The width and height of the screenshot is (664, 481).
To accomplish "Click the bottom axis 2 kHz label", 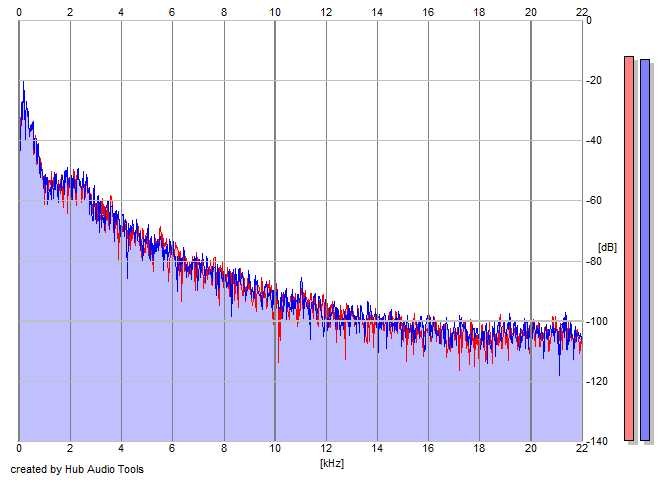I will point(70,448).
